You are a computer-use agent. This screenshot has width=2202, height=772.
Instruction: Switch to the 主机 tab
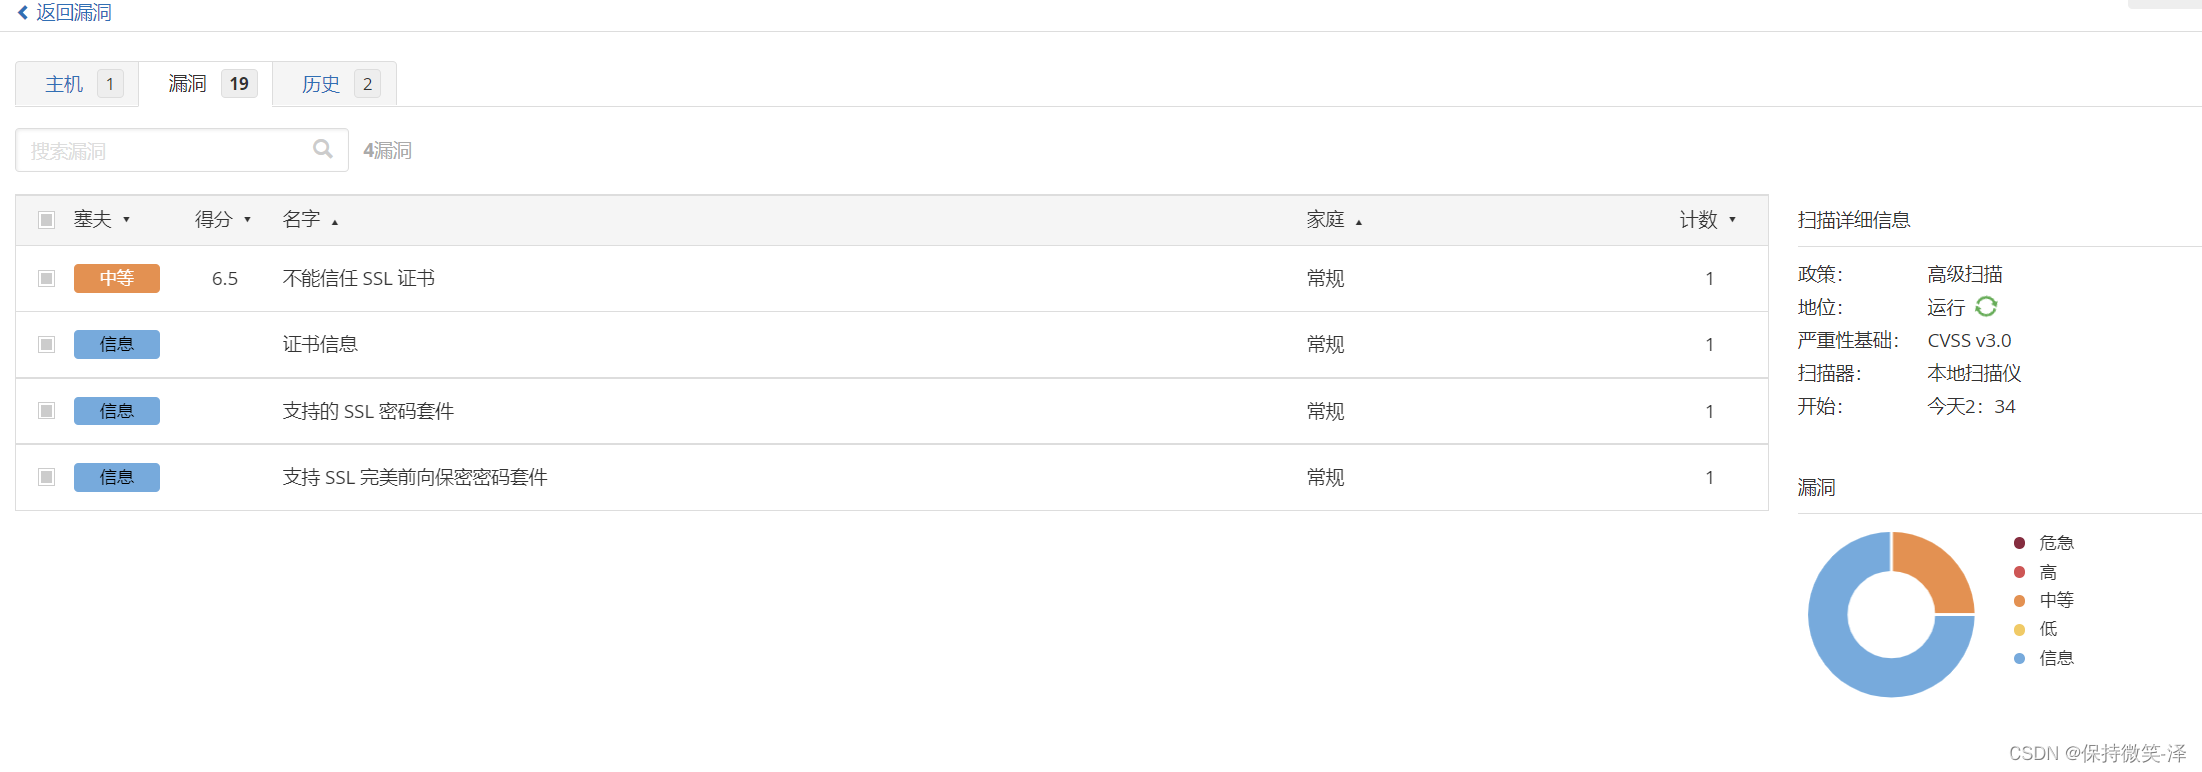point(64,84)
